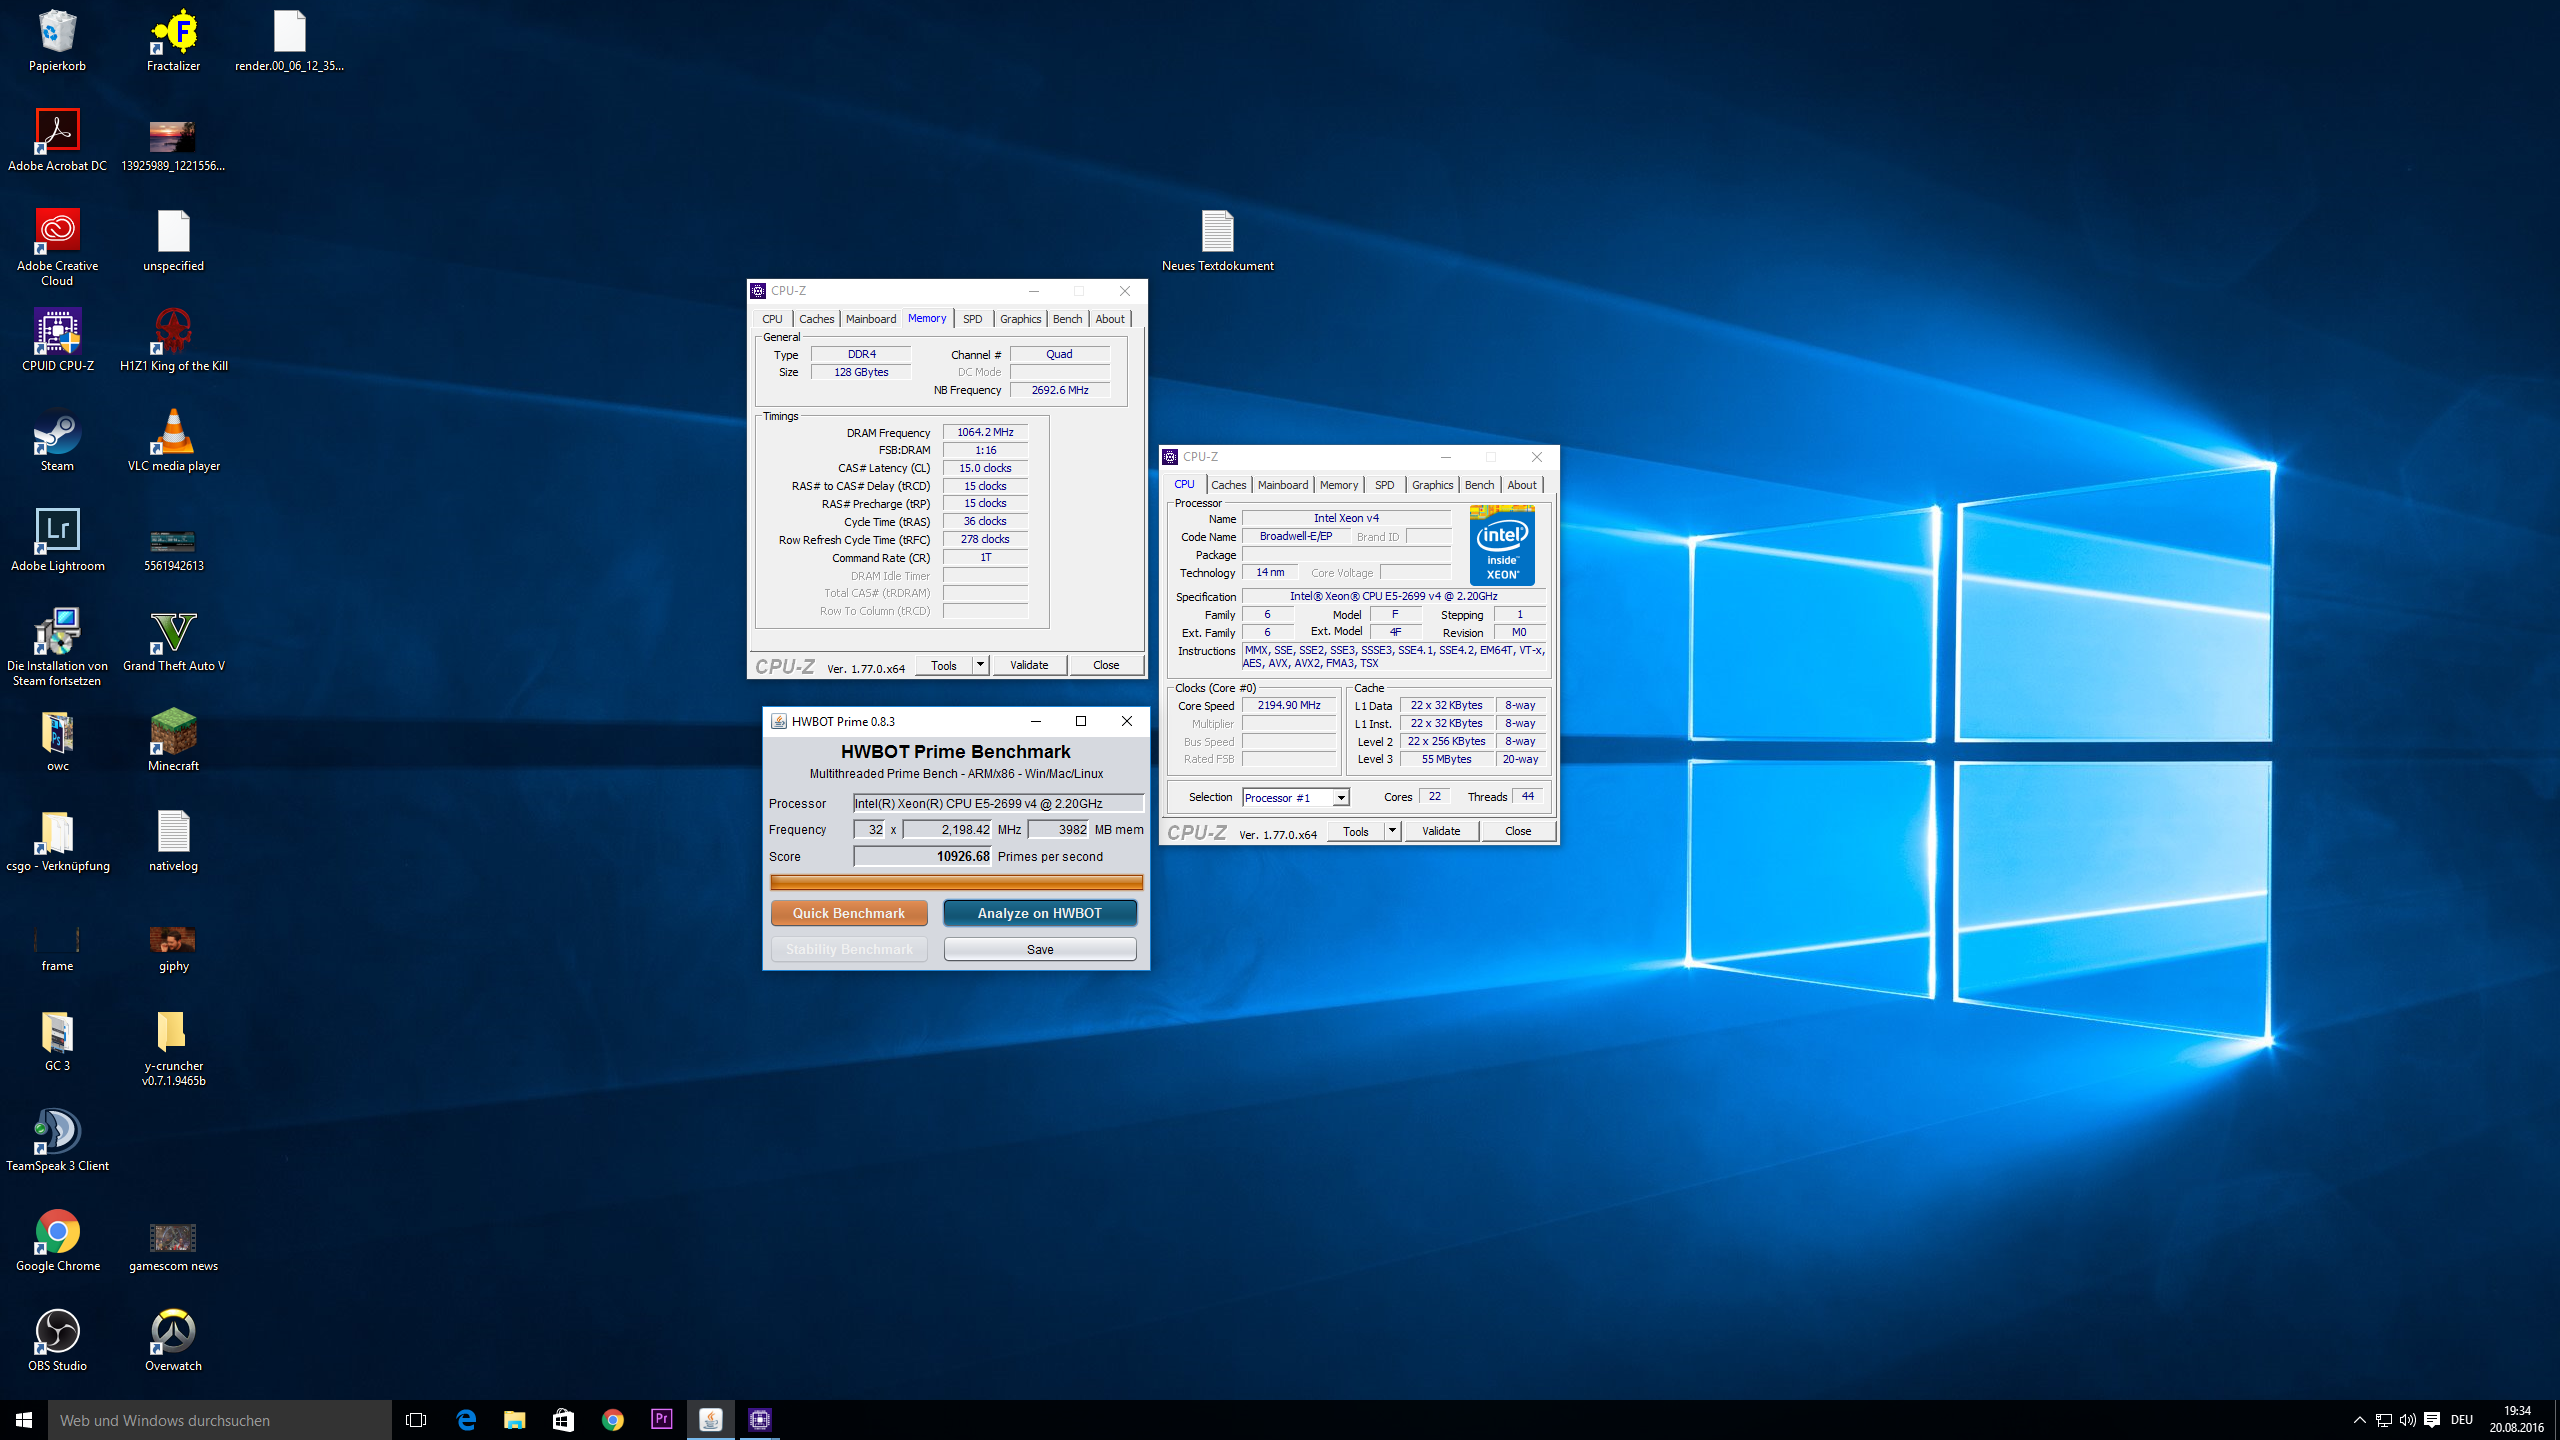Open Adobe Lightroom shortcut
Image resolution: width=2560 pixels, height=1440 pixels.
click(x=57, y=541)
